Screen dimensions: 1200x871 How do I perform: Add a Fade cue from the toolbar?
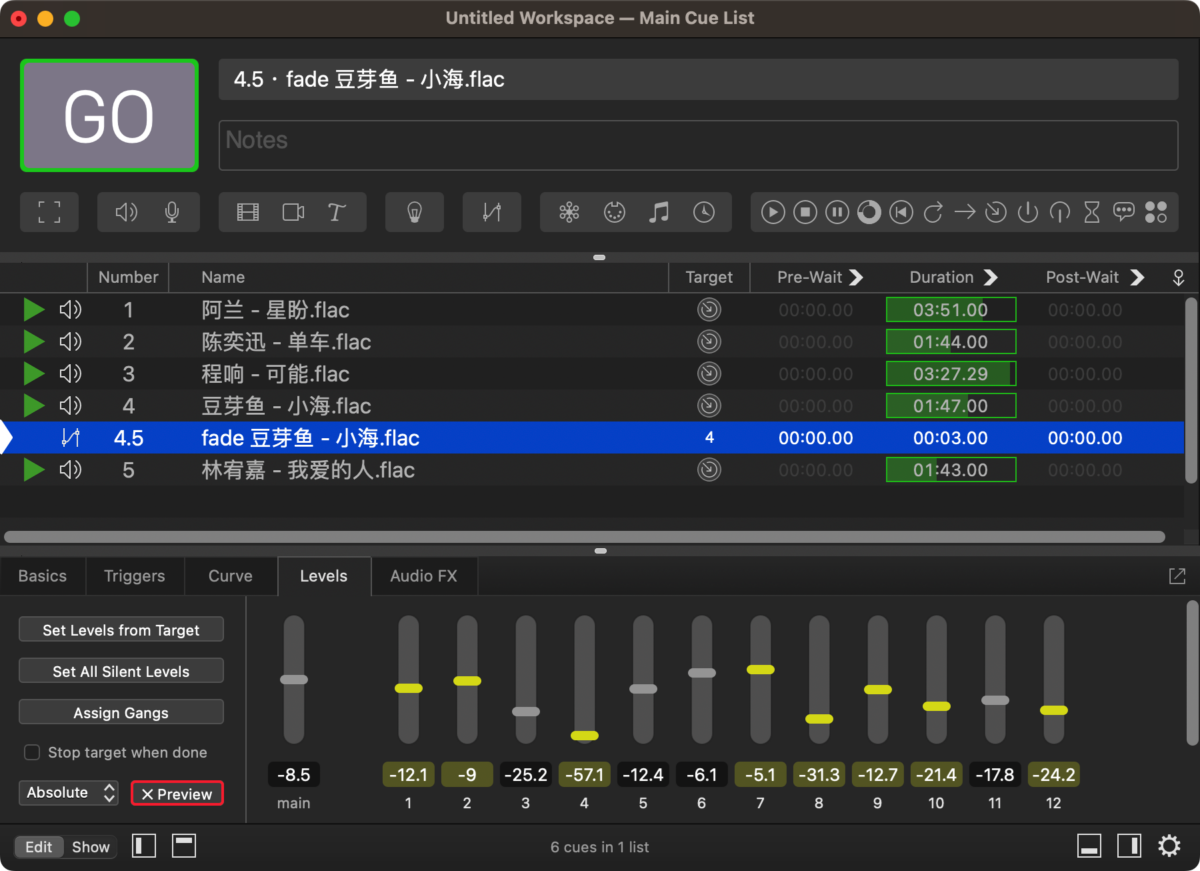click(x=491, y=212)
